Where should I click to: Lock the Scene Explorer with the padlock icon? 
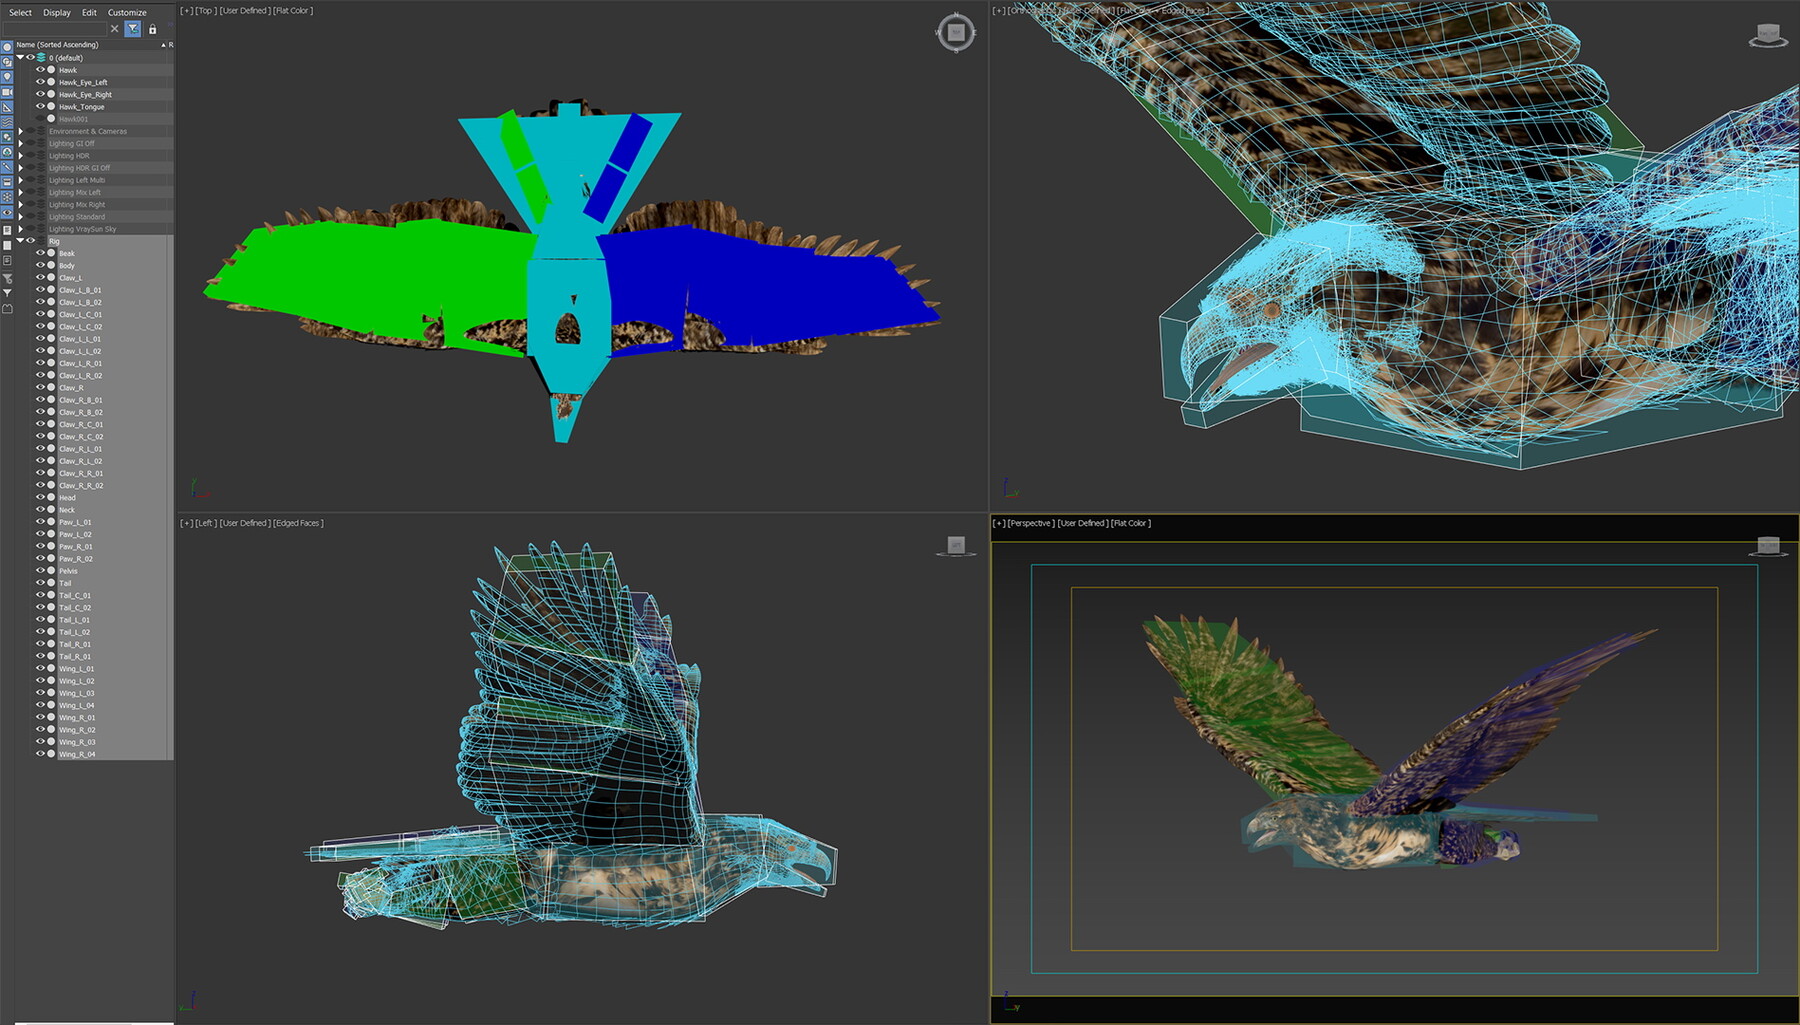point(152,29)
